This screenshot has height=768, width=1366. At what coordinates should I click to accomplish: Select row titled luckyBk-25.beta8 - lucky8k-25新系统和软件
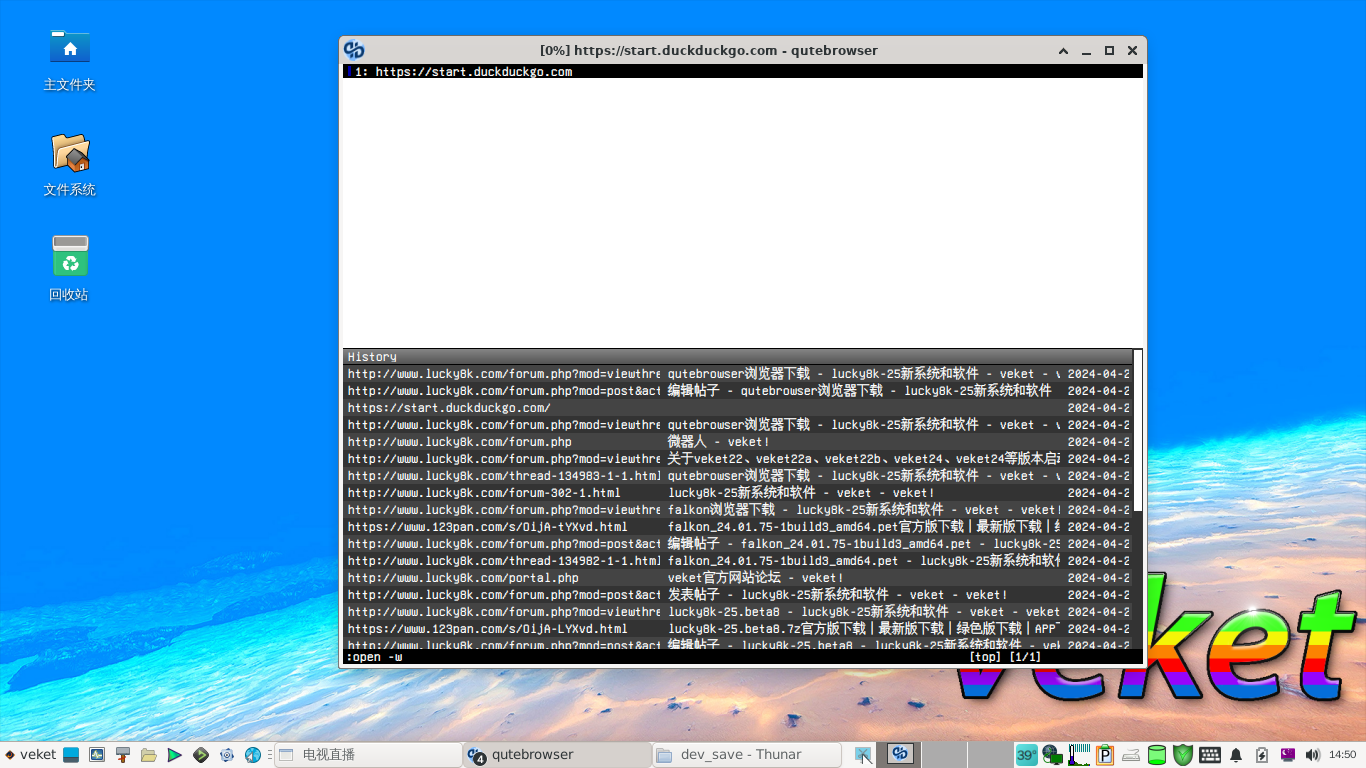(739, 612)
